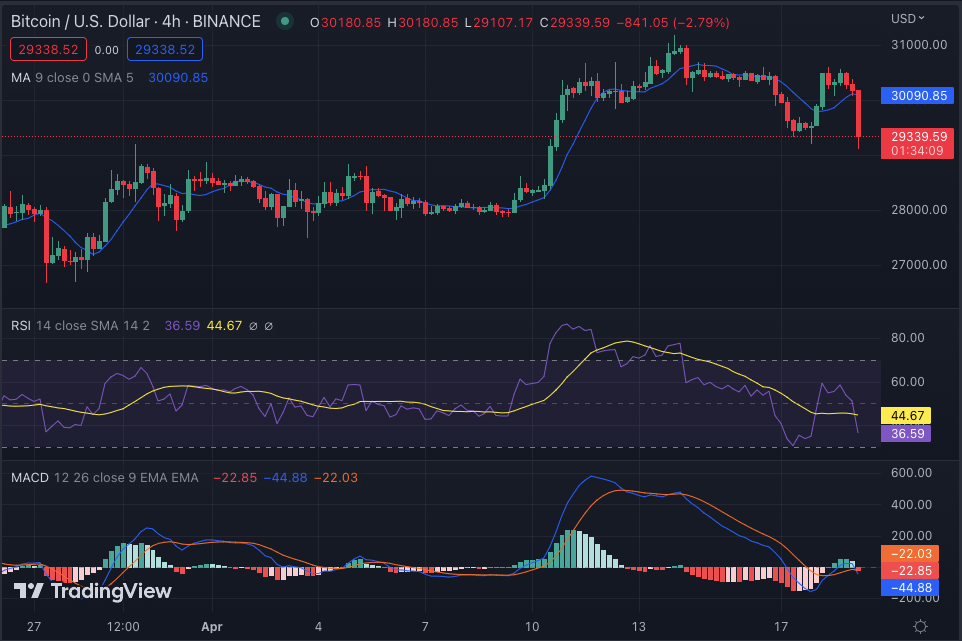Click the 60.00 RSI axis tick
Image resolution: width=962 pixels, height=641 pixels.
(x=907, y=382)
